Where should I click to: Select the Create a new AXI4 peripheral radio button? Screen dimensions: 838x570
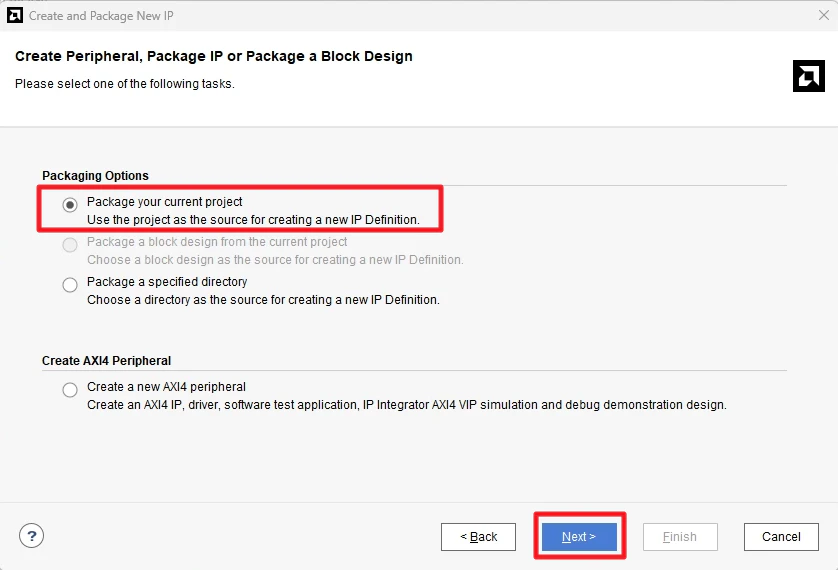click(x=70, y=390)
